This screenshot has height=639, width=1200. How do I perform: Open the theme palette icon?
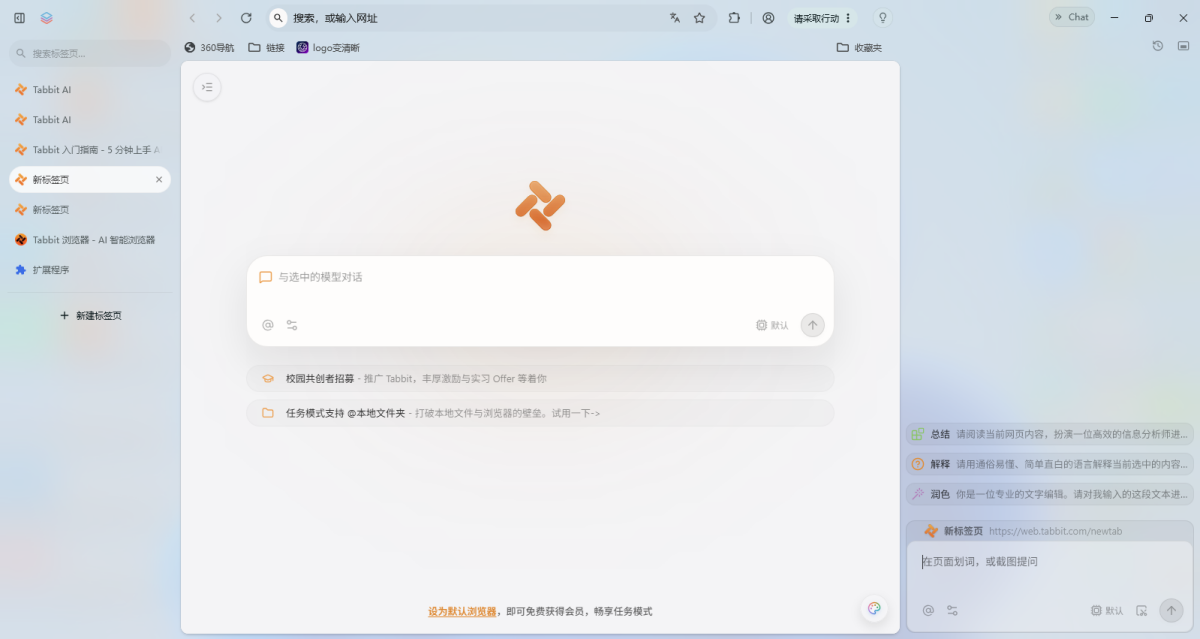(874, 608)
